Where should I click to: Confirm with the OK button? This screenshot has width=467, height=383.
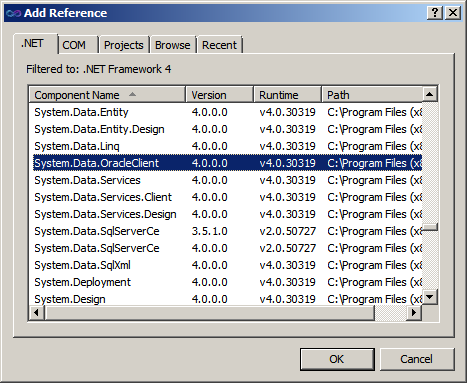pos(337,359)
